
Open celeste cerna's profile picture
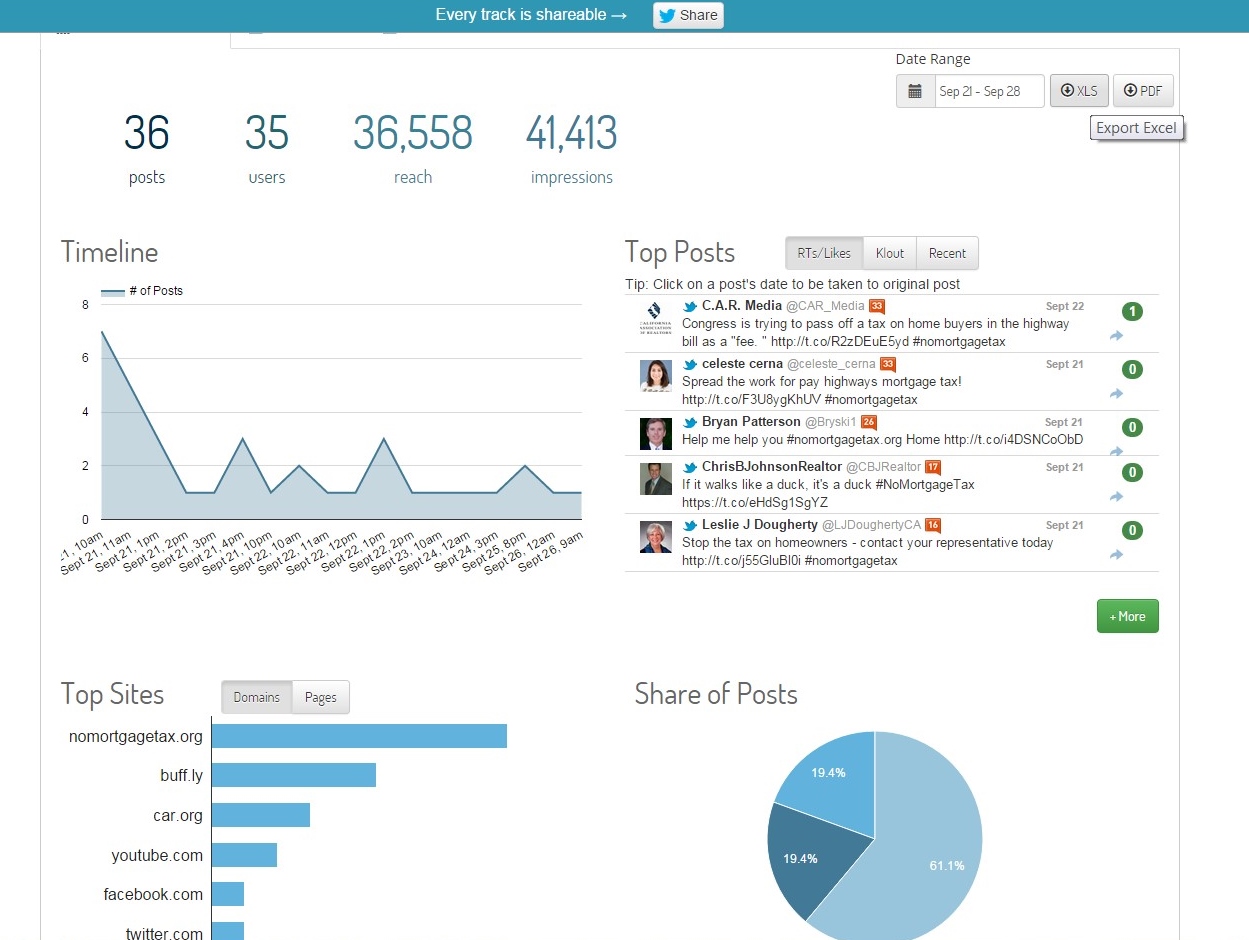656,377
